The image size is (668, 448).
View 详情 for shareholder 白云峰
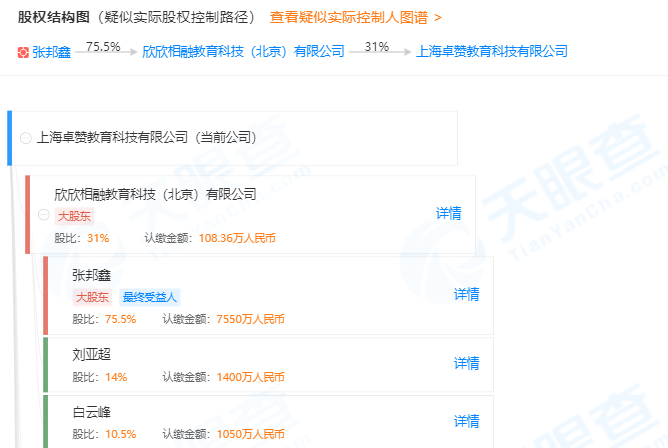tap(466, 421)
